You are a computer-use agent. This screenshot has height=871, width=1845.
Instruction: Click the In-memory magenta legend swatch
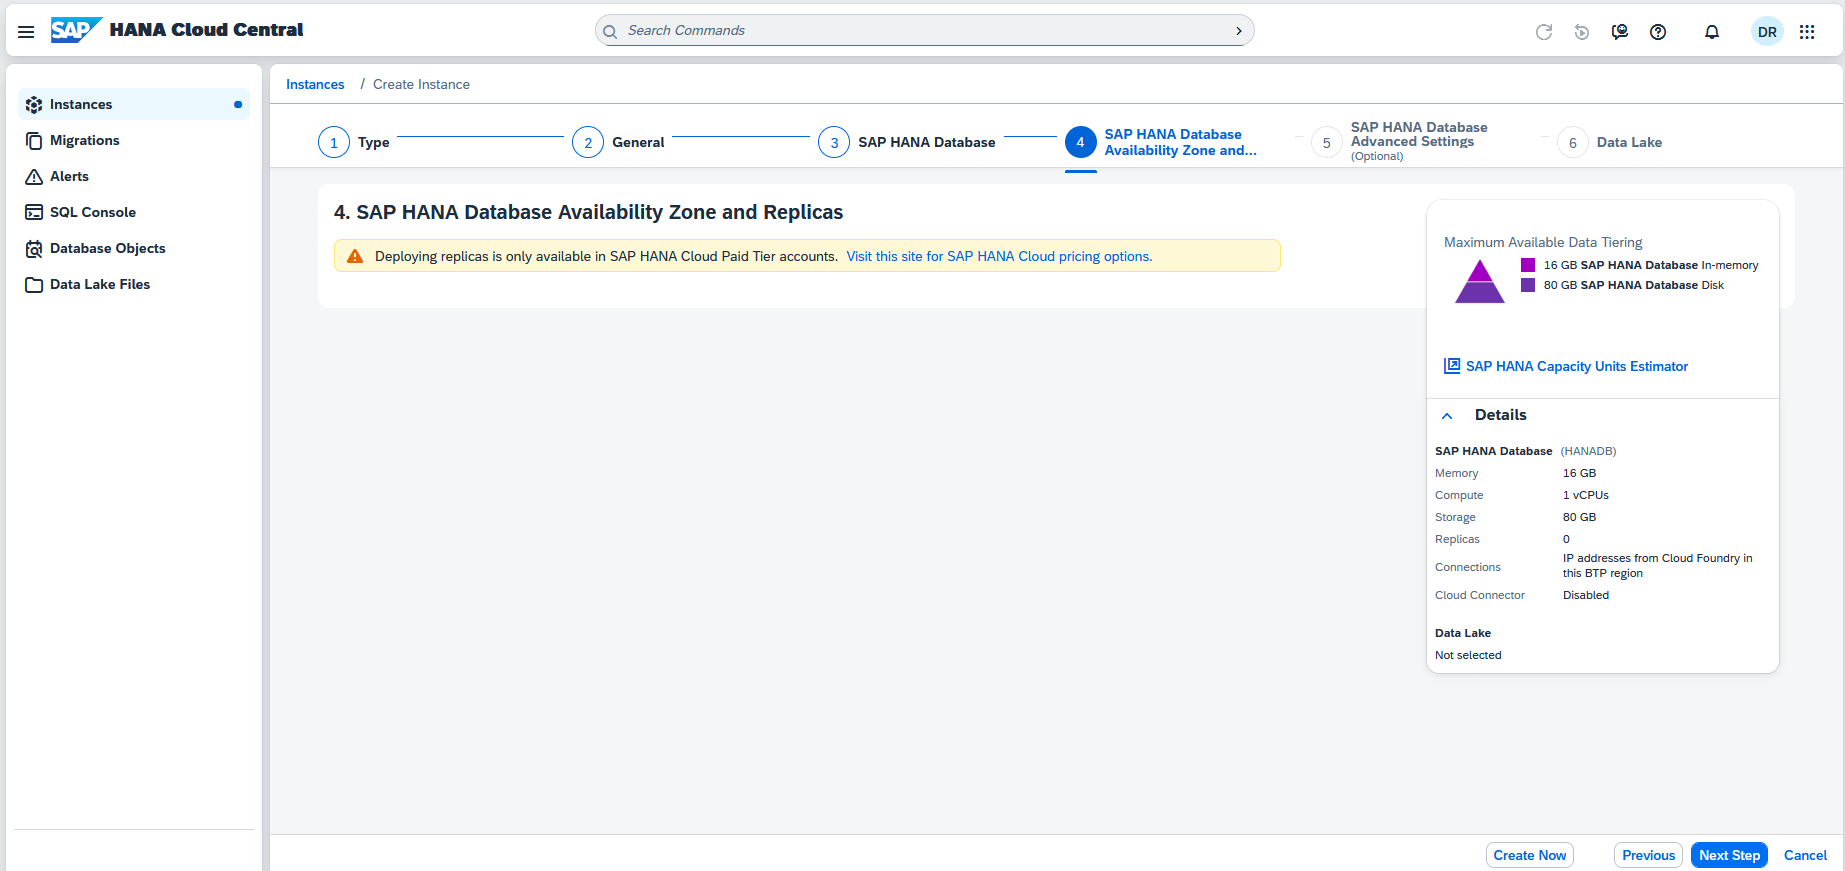1528,265
